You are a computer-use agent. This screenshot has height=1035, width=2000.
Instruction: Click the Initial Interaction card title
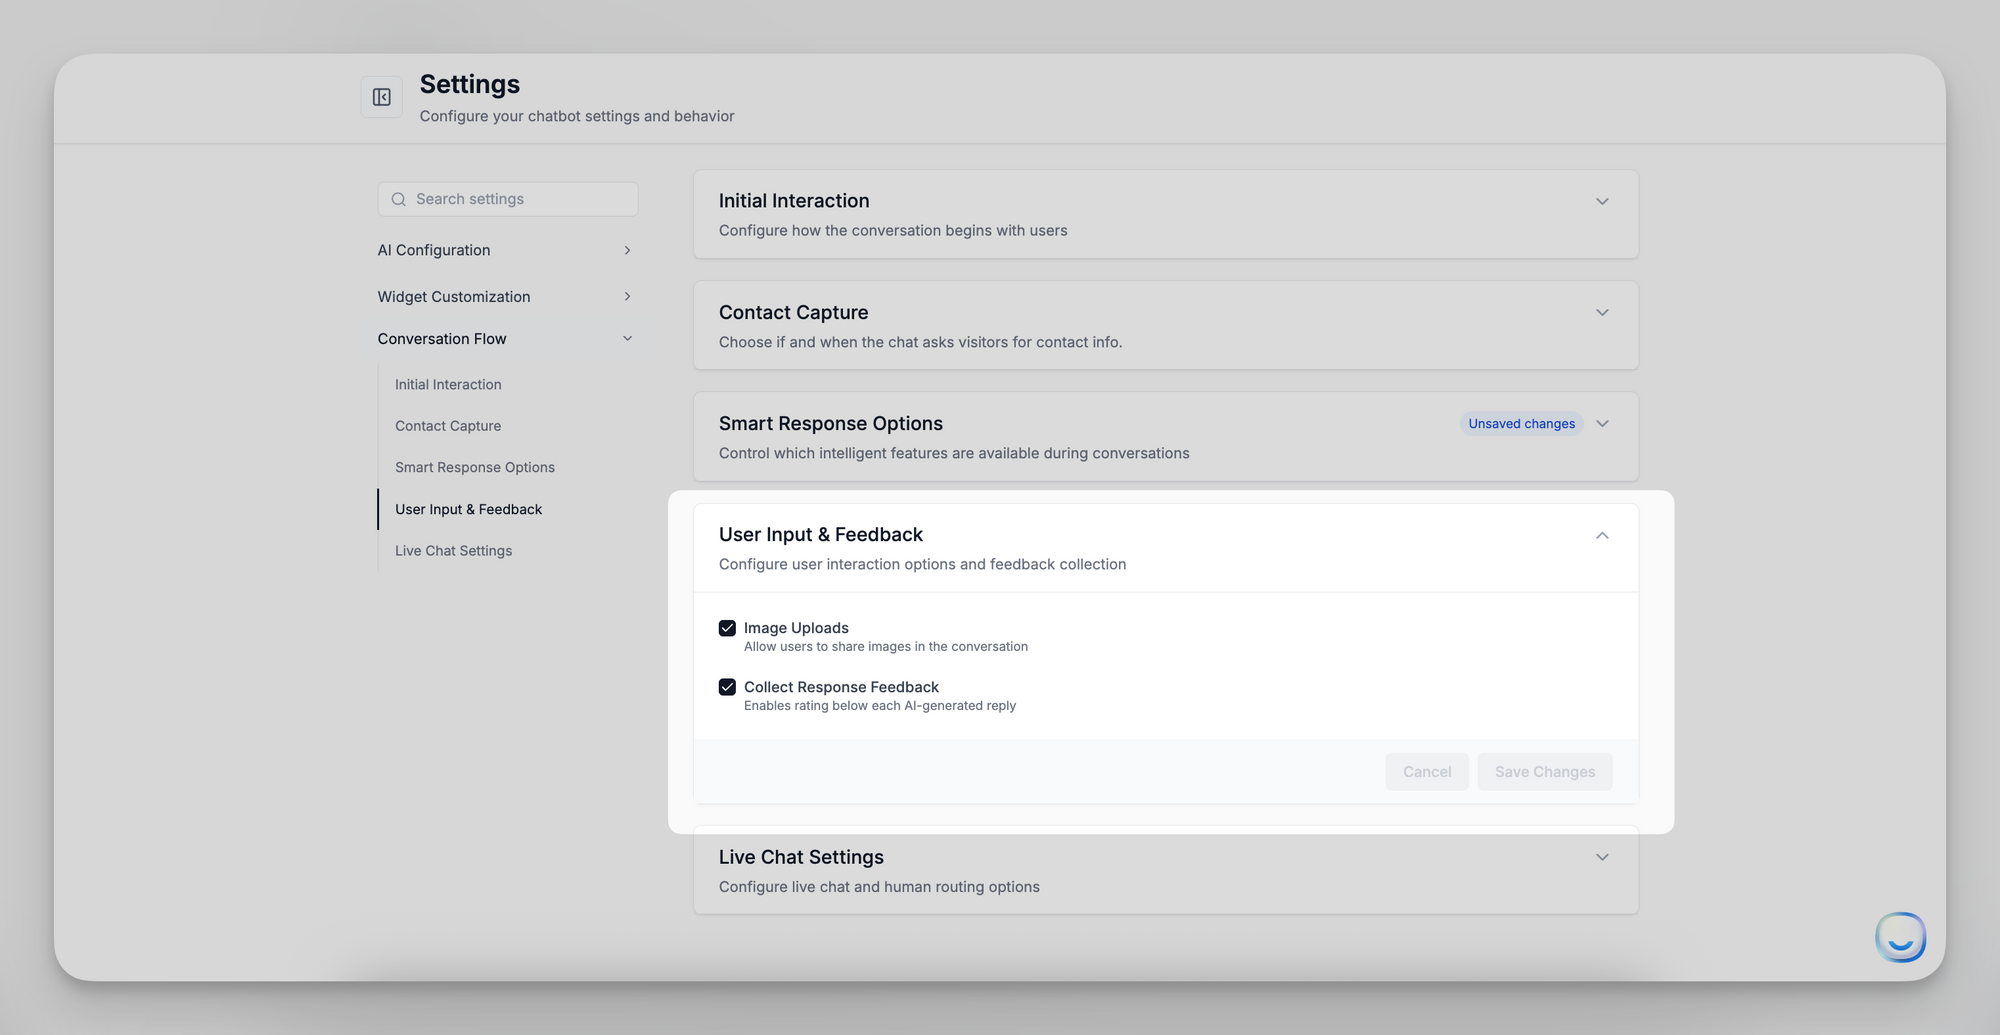pos(794,201)
